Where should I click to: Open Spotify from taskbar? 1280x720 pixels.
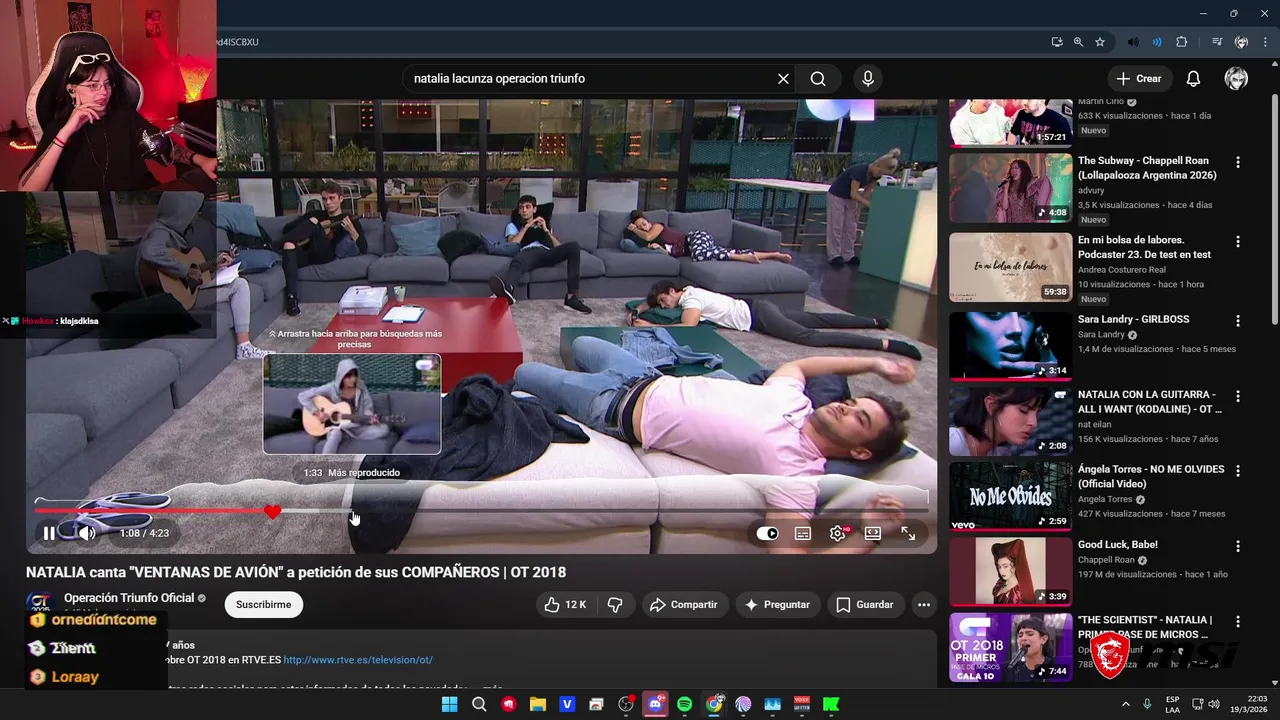click(684, 704)
